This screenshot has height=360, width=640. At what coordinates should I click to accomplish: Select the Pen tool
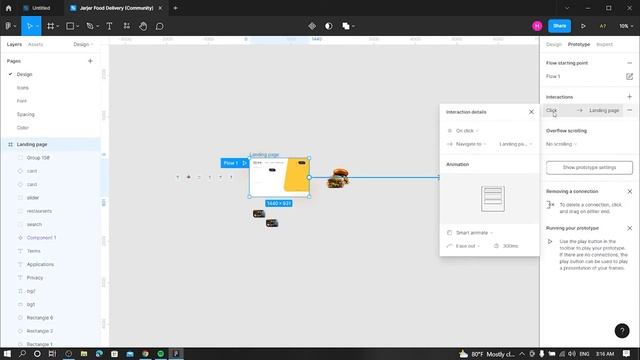point(90,26)
